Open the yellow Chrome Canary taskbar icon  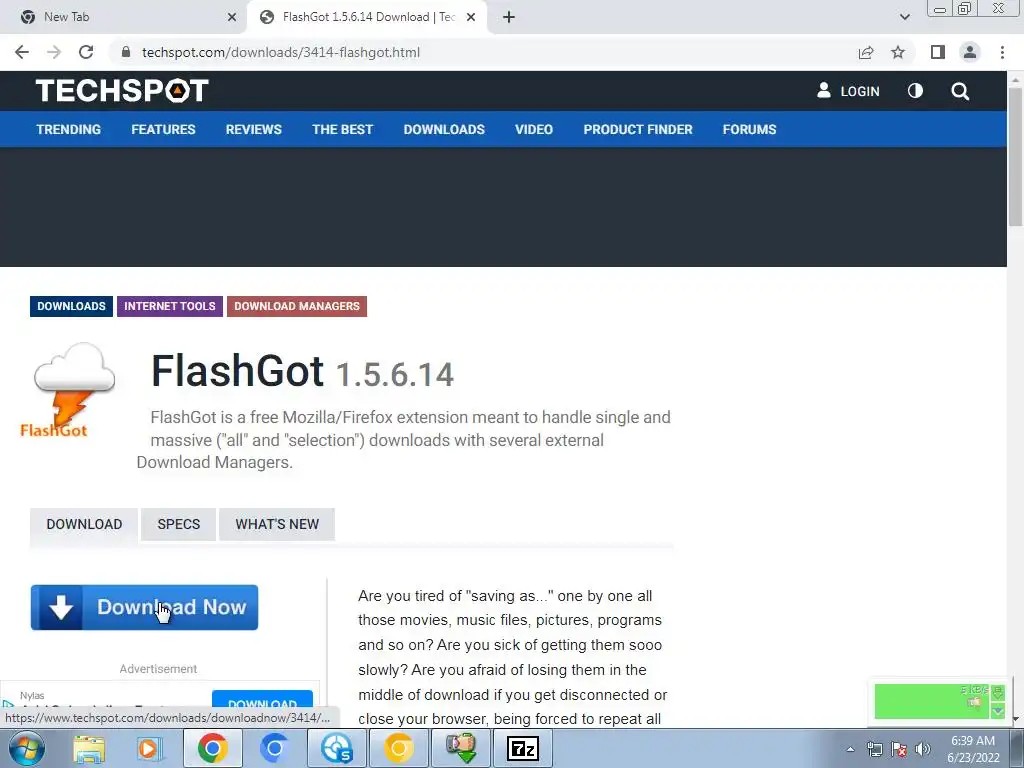pyautogui.click(x=398, y=748)
